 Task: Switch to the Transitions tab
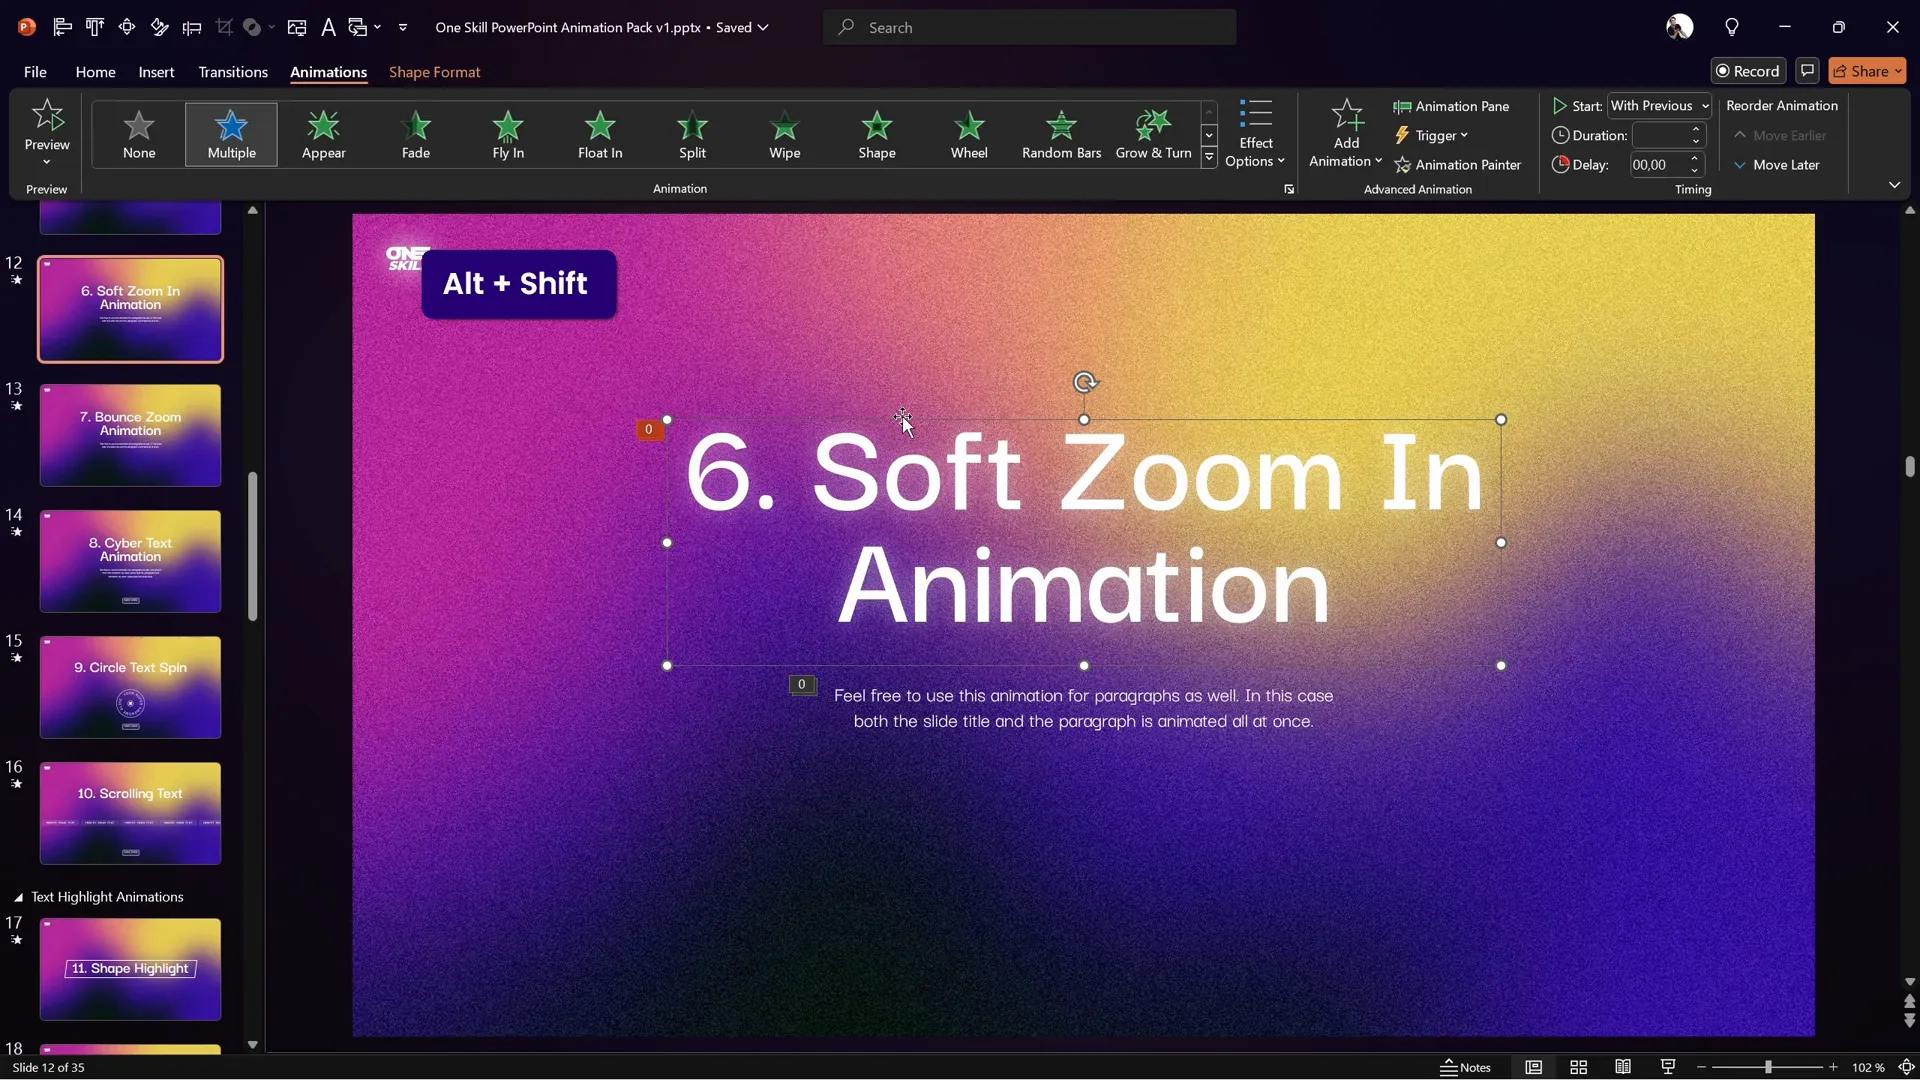click(x=233, y=72)
